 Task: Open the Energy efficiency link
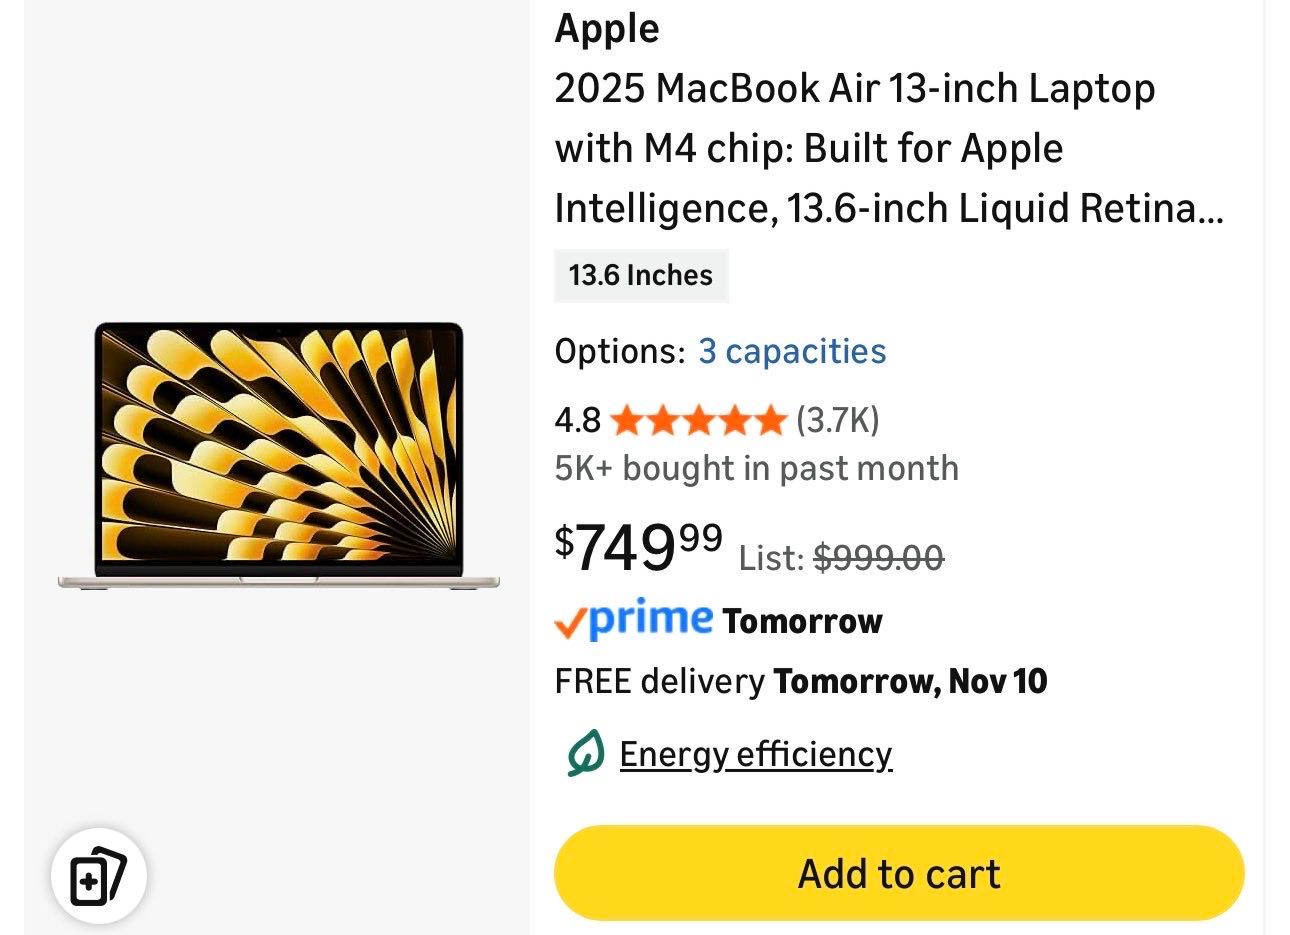click(x=755, y=754)
